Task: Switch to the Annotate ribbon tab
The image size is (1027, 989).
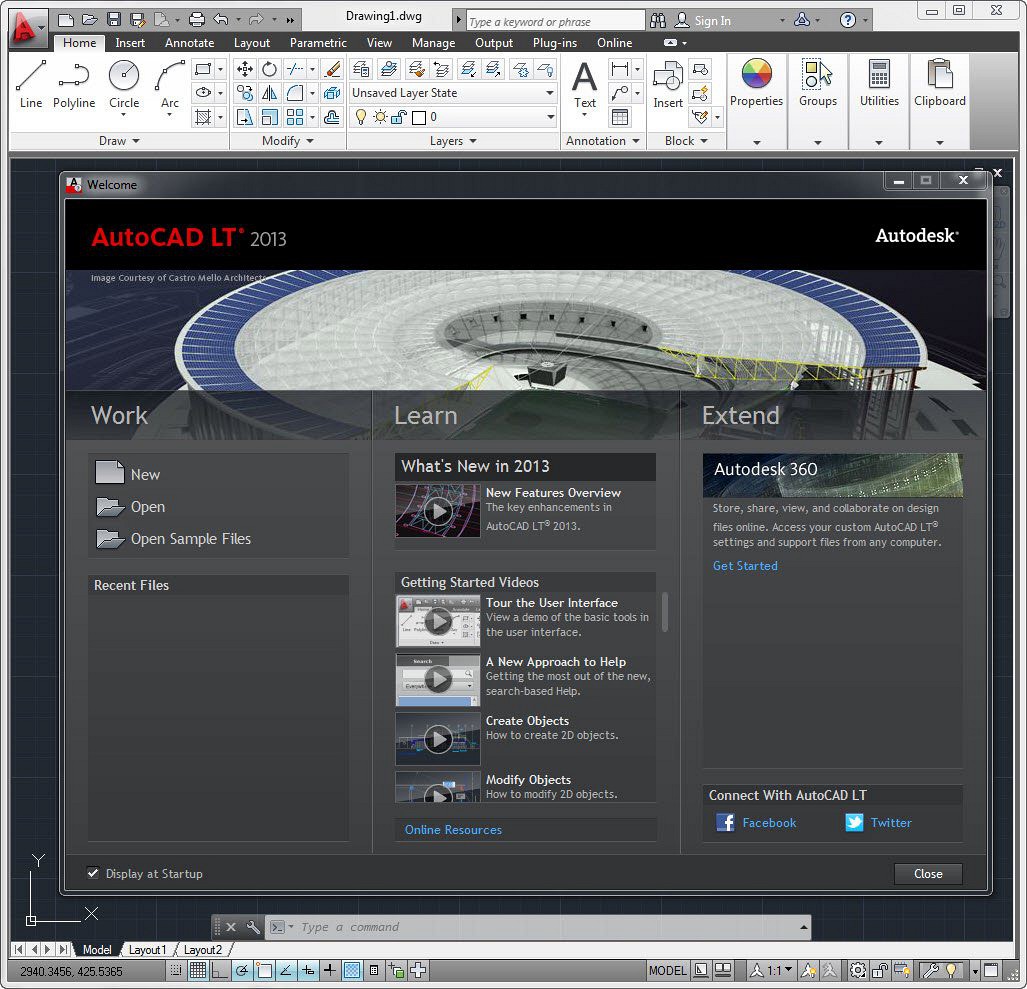Action: point(189,43)
